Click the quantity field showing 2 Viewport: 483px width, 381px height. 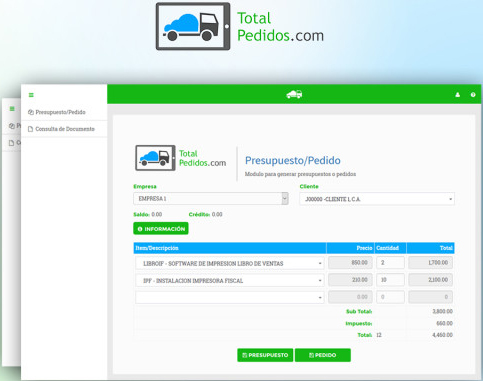pyautogui.click(x=390, y=263)
